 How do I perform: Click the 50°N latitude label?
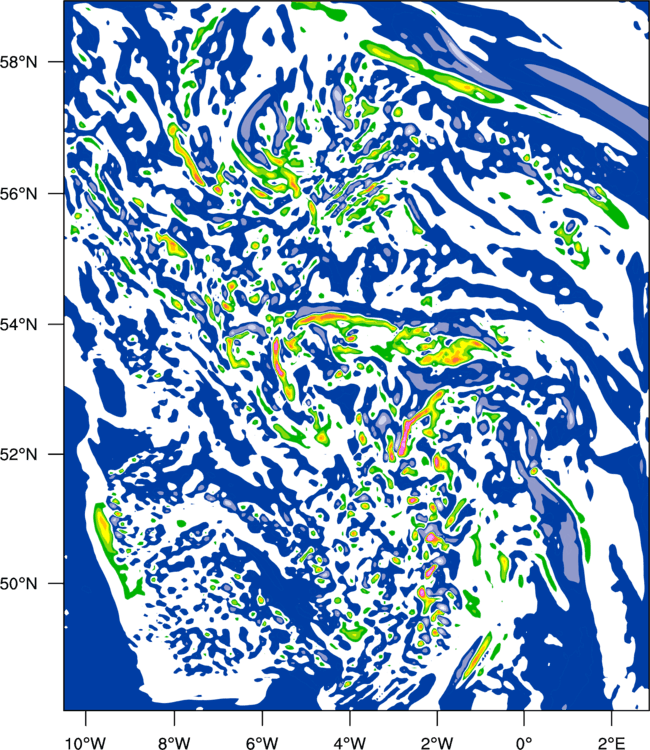19,584
